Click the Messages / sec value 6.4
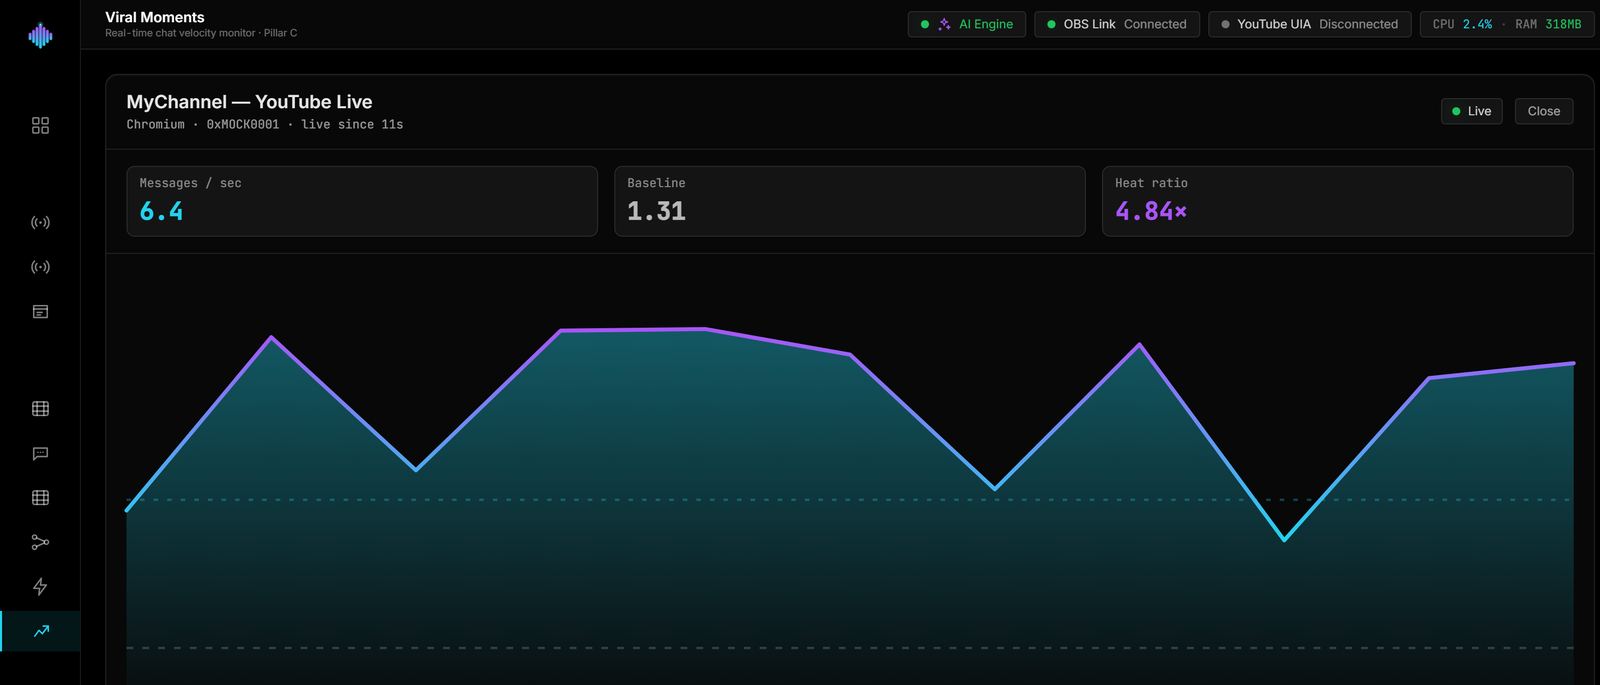1600x685 pixels. [x=161, y=211]
